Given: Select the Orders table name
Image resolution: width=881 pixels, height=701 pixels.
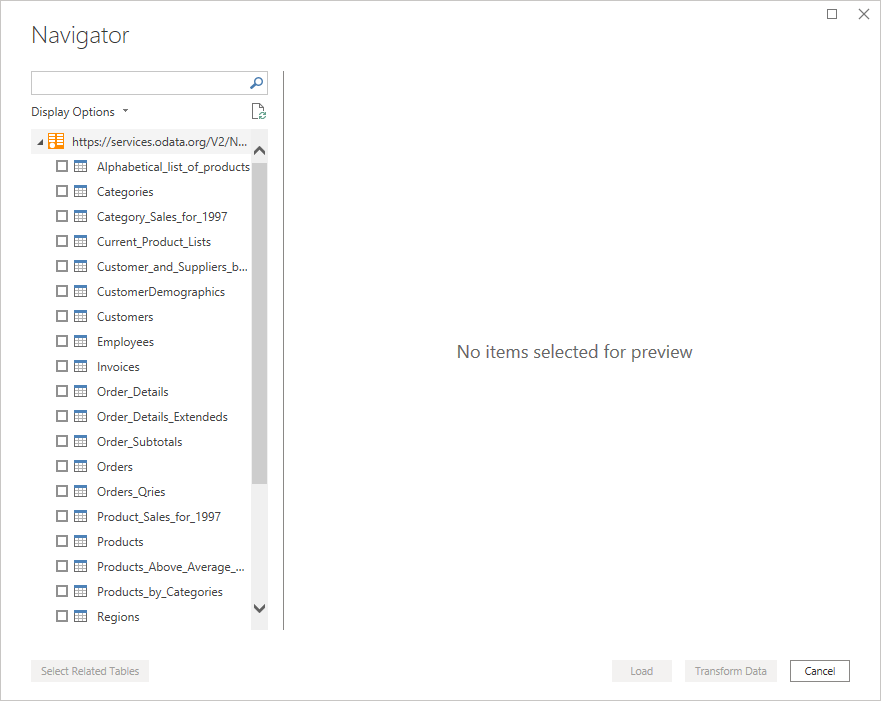Looking at the screenshot, I should tap(115, 467).
